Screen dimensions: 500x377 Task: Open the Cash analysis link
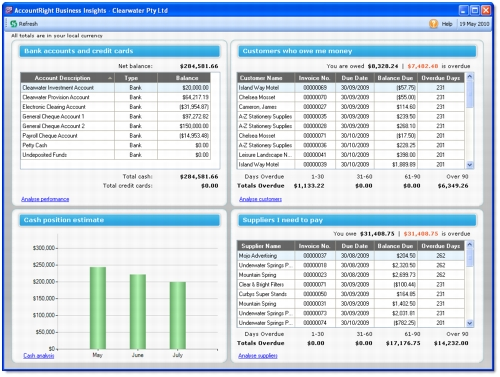point(39,356)
